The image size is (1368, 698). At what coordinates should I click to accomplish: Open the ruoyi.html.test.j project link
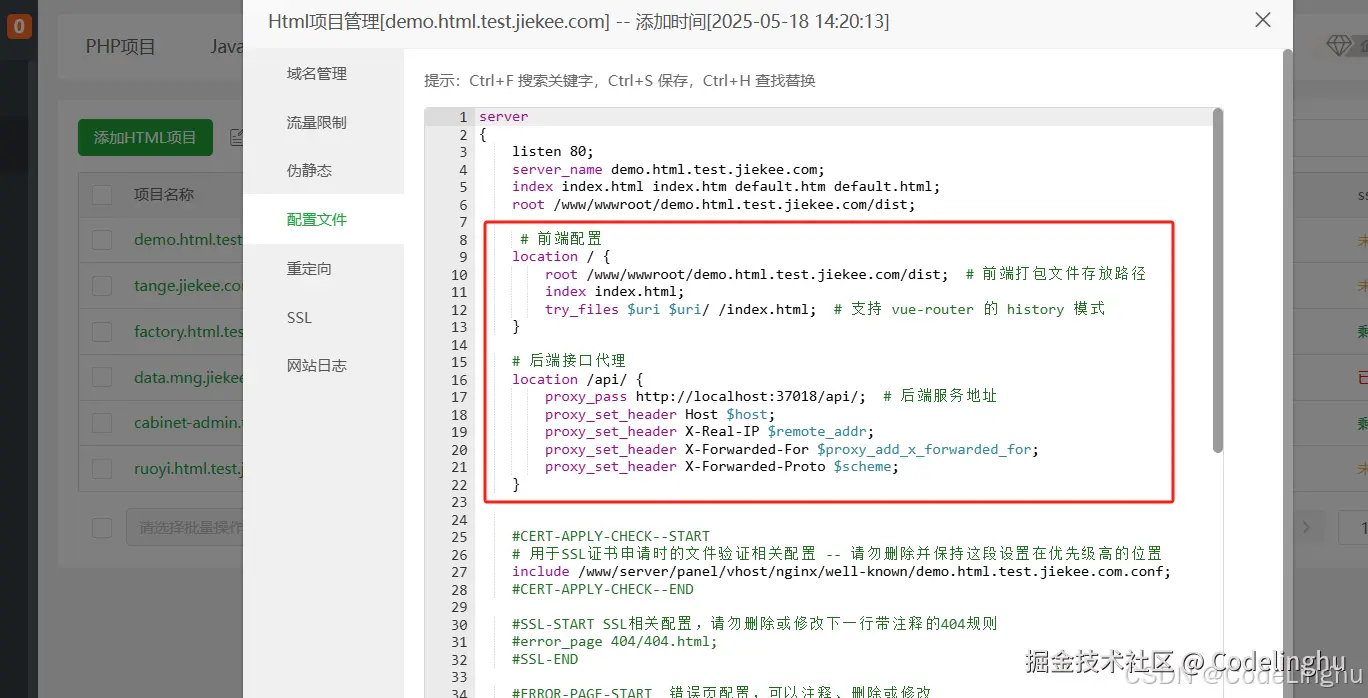pos(188,468)
